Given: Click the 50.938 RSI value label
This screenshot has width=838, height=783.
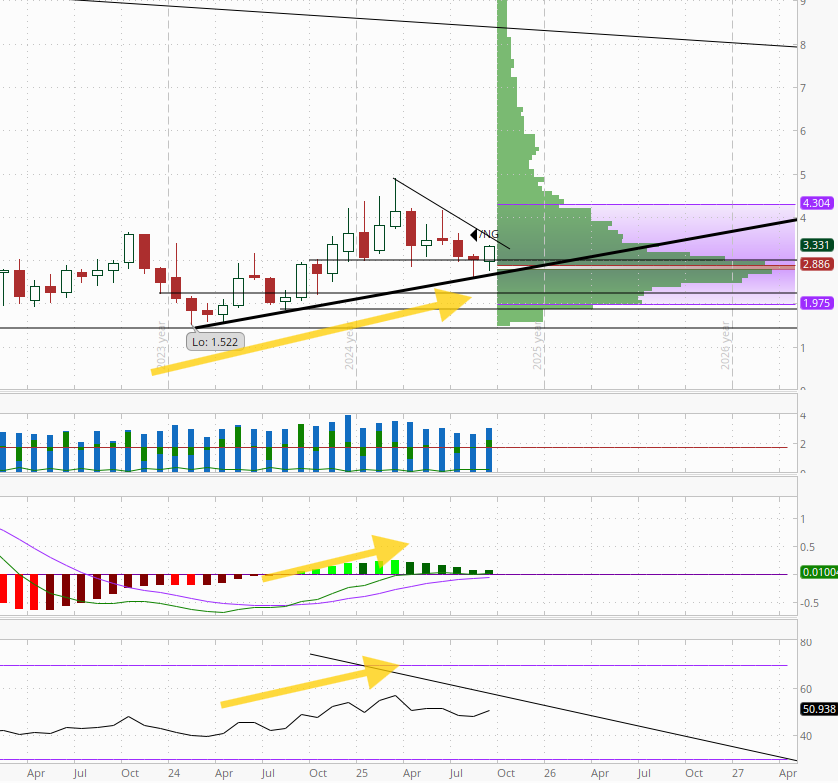Looking at the screenshot, I should [819, 709].
